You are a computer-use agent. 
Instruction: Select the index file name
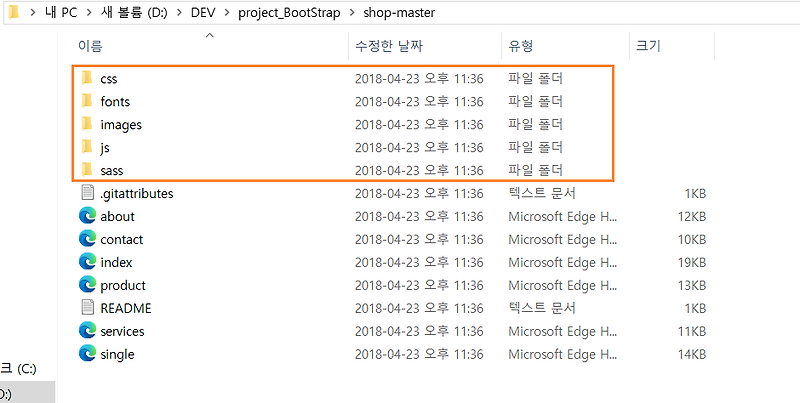[x=116, y=262]
